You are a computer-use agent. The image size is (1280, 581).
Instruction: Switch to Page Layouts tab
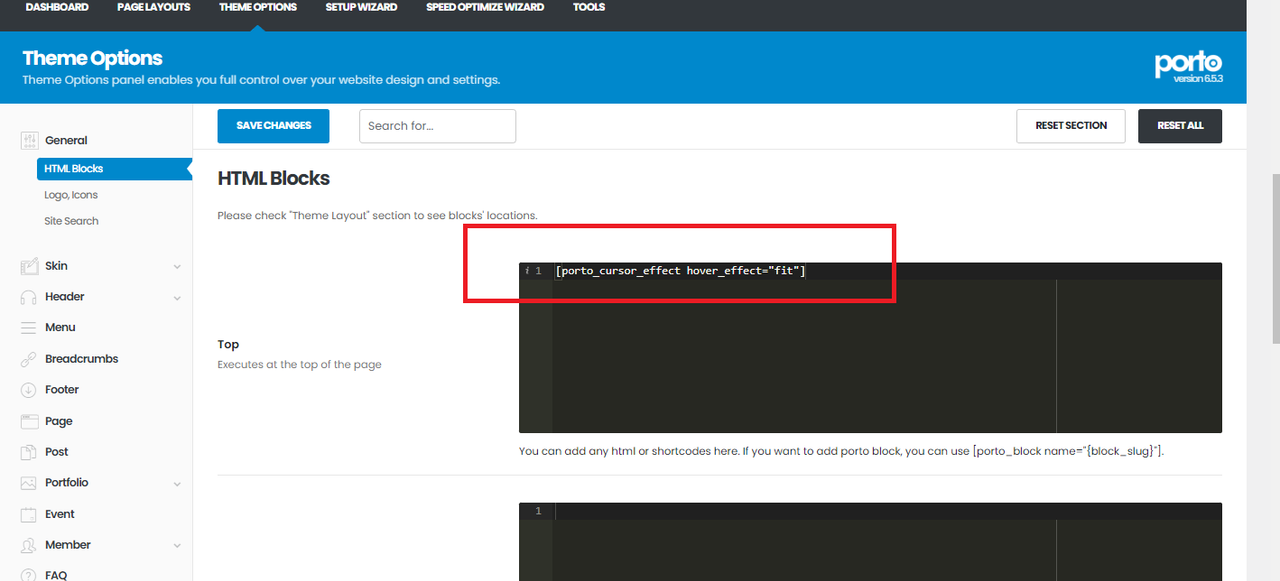click(x=153, y=7)
